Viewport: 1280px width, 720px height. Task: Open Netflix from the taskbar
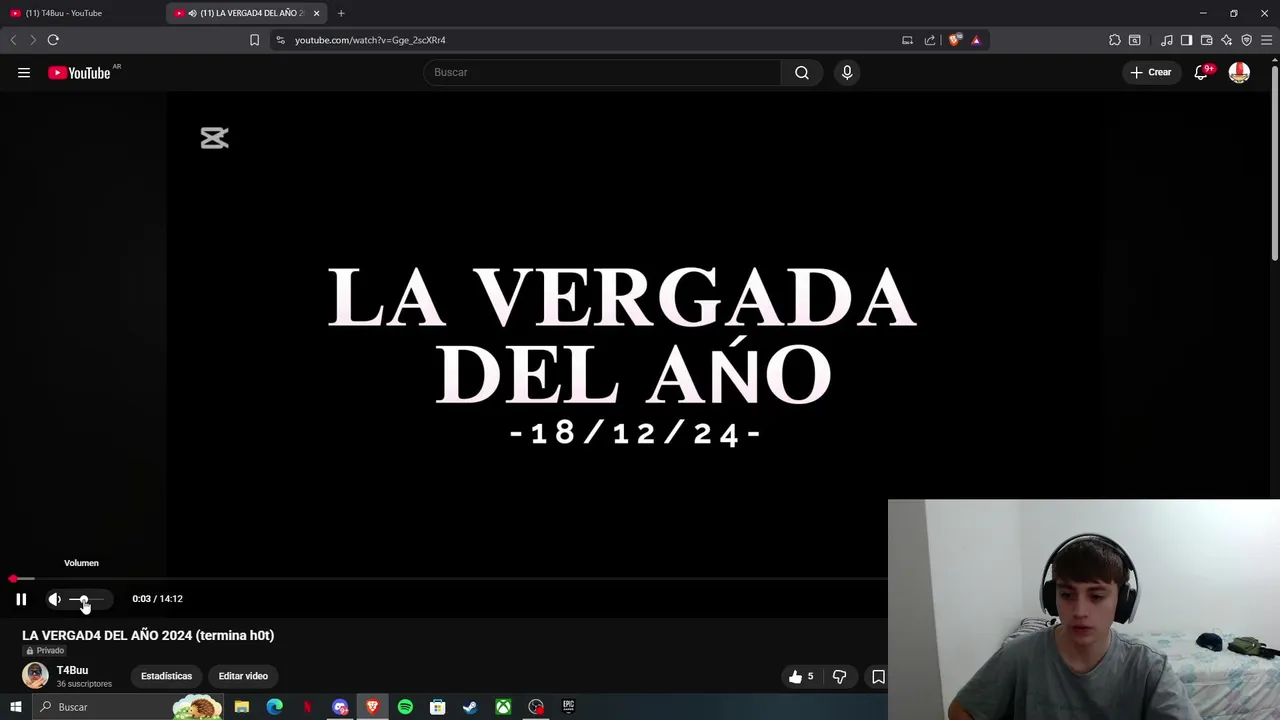[308, 707]
